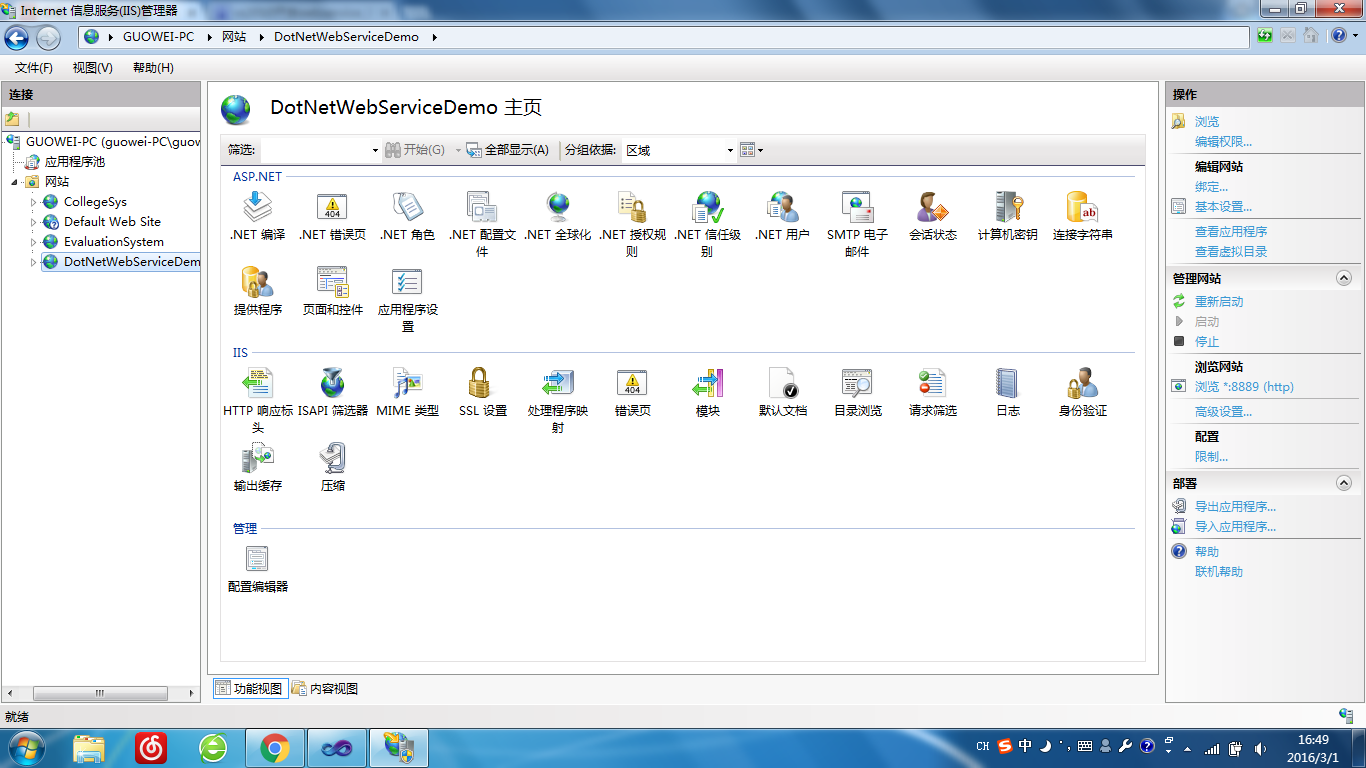Click the 筛选 filter input field
The height and width of the screenshot is (768, 1366).
pyautogui.click(x=313, y=150)
